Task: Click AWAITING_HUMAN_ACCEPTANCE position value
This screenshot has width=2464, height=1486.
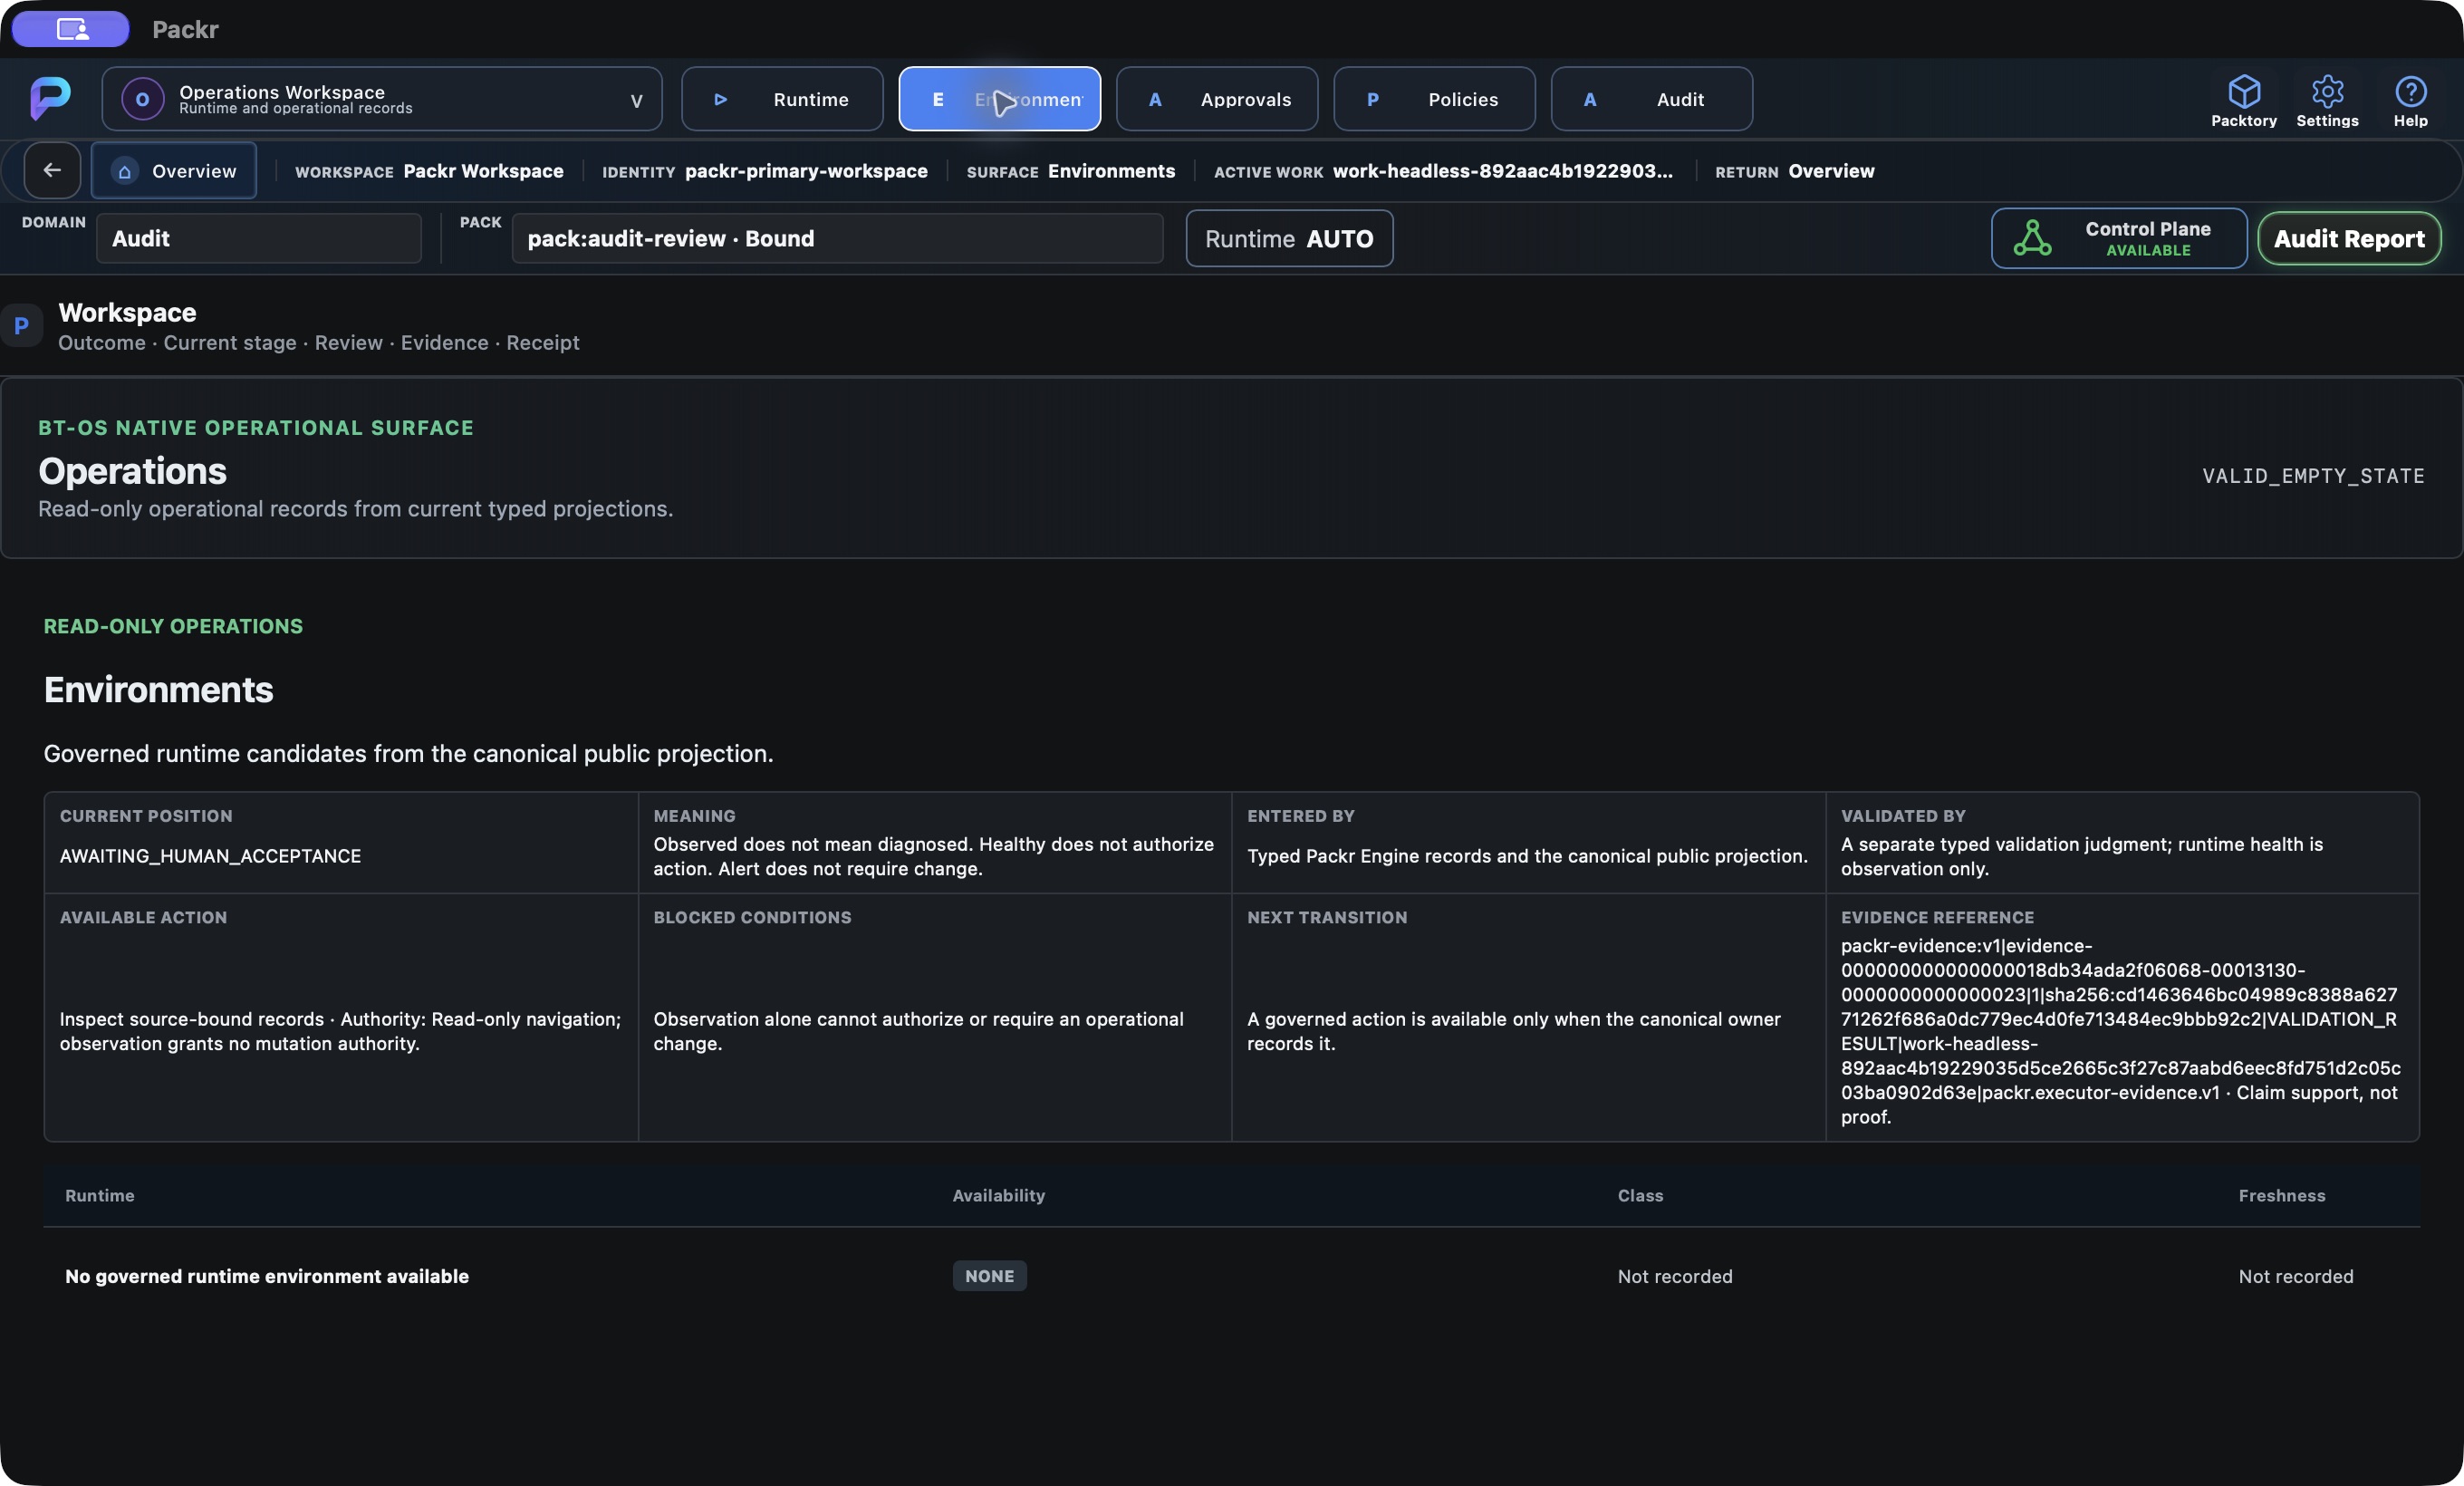Action: [210, 856]
